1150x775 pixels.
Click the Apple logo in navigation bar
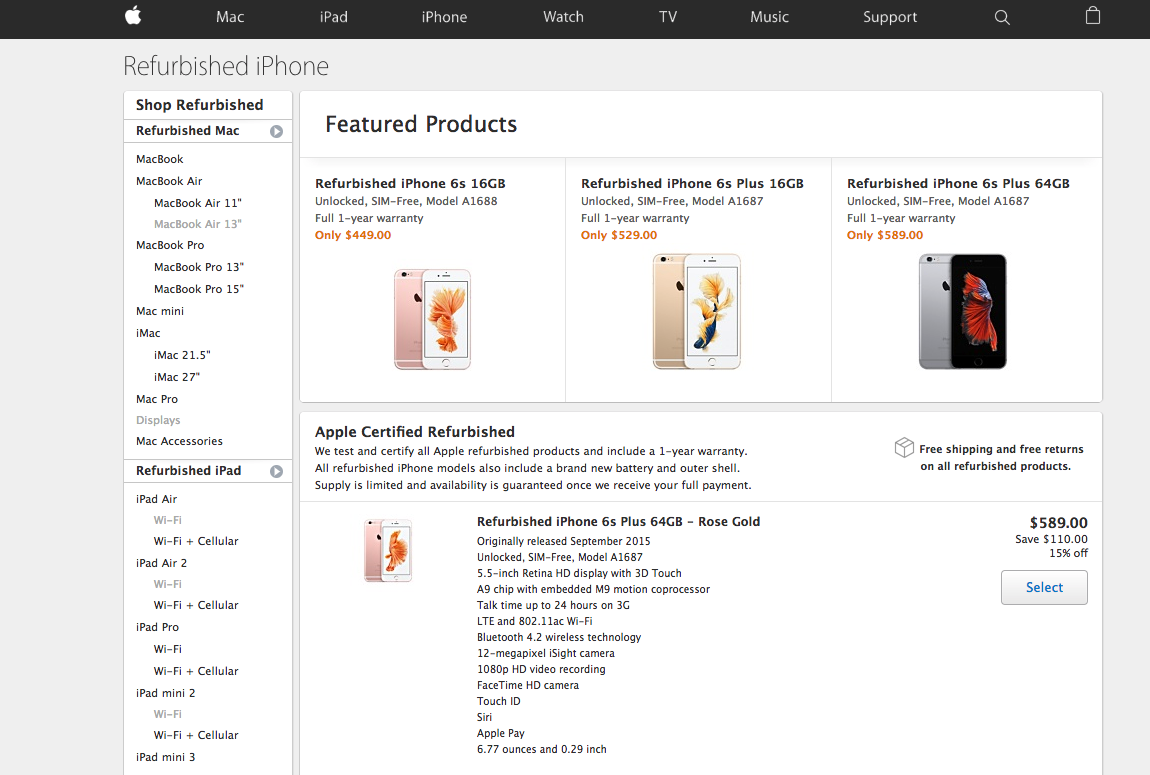click(x=133, y=15)
